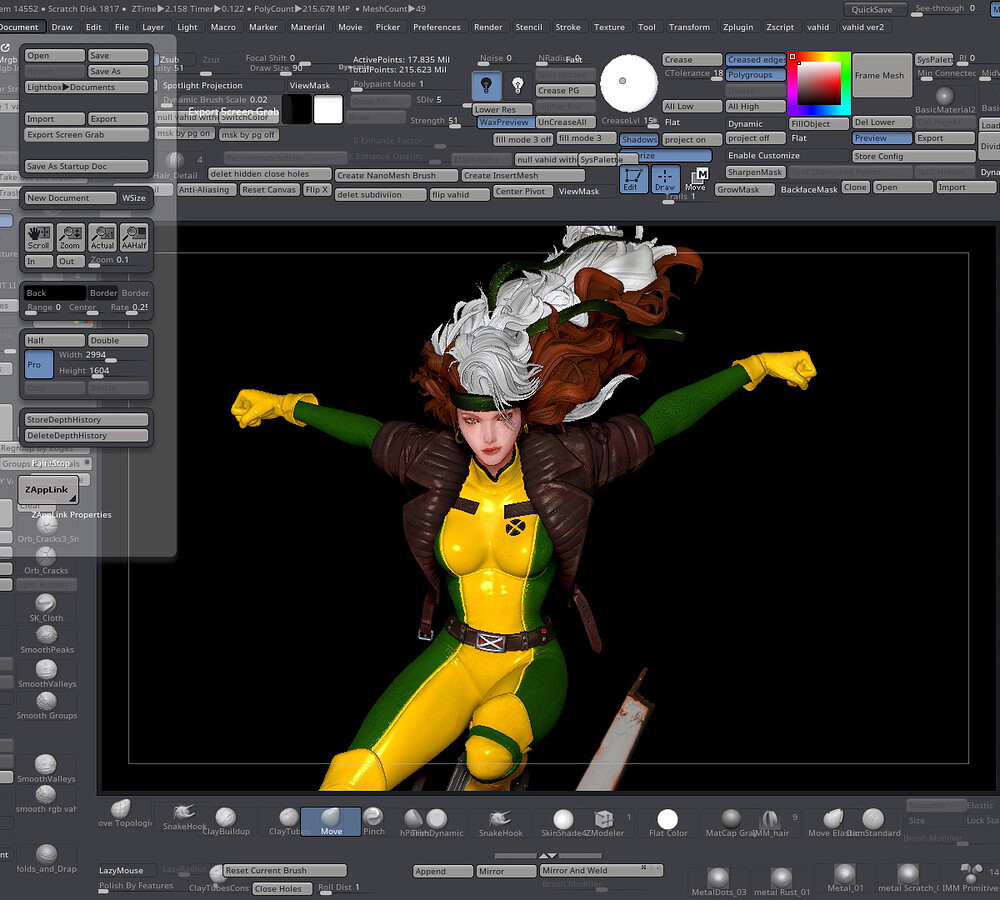
Task: Click the white lightbulb icon
Action: tap(518, 85)
